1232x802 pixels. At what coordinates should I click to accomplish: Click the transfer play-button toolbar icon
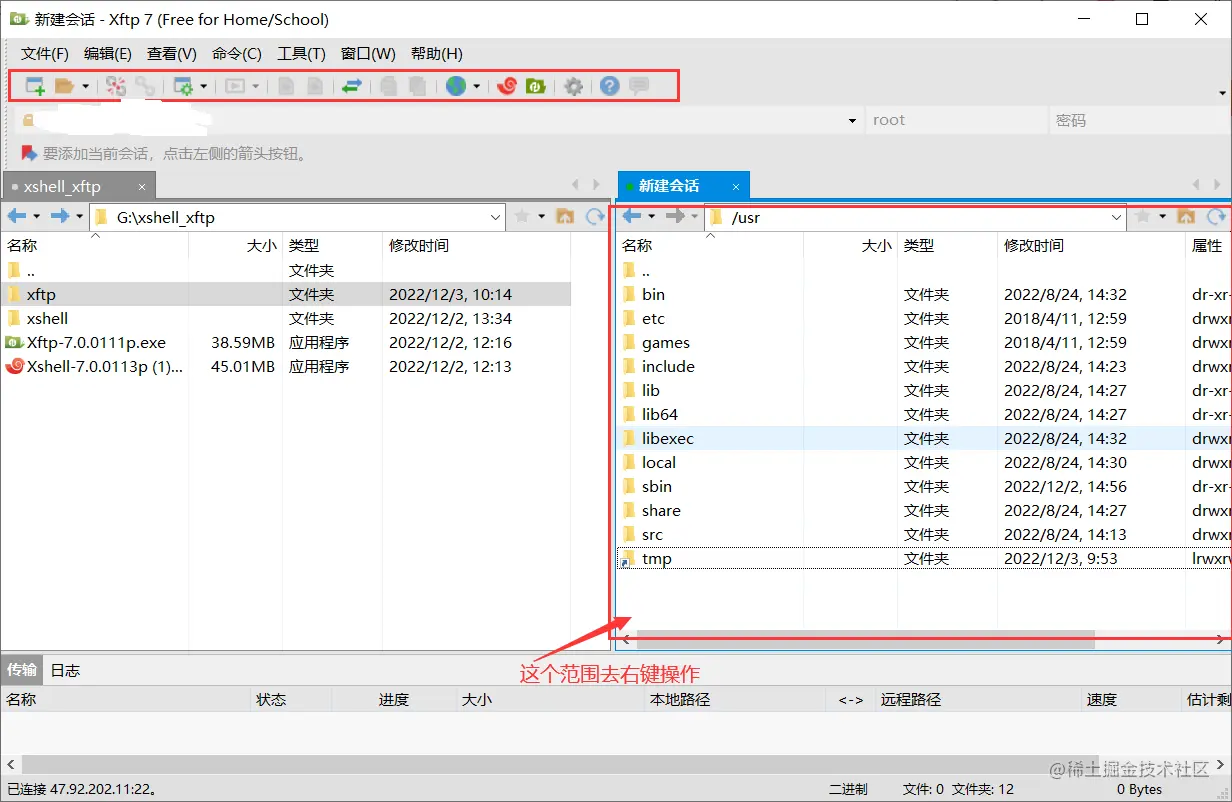pos(235,86)
